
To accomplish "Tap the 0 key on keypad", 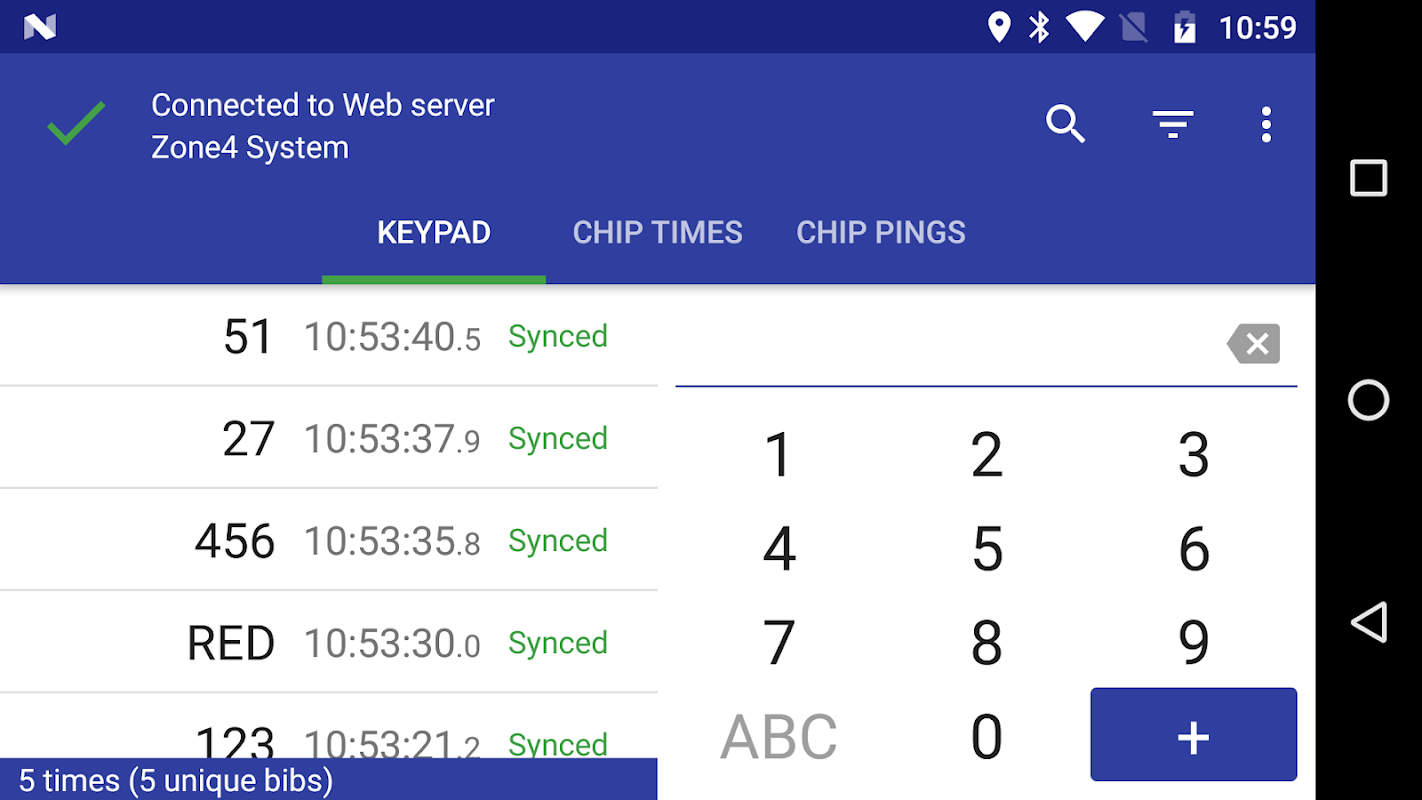I will [986, 737].
